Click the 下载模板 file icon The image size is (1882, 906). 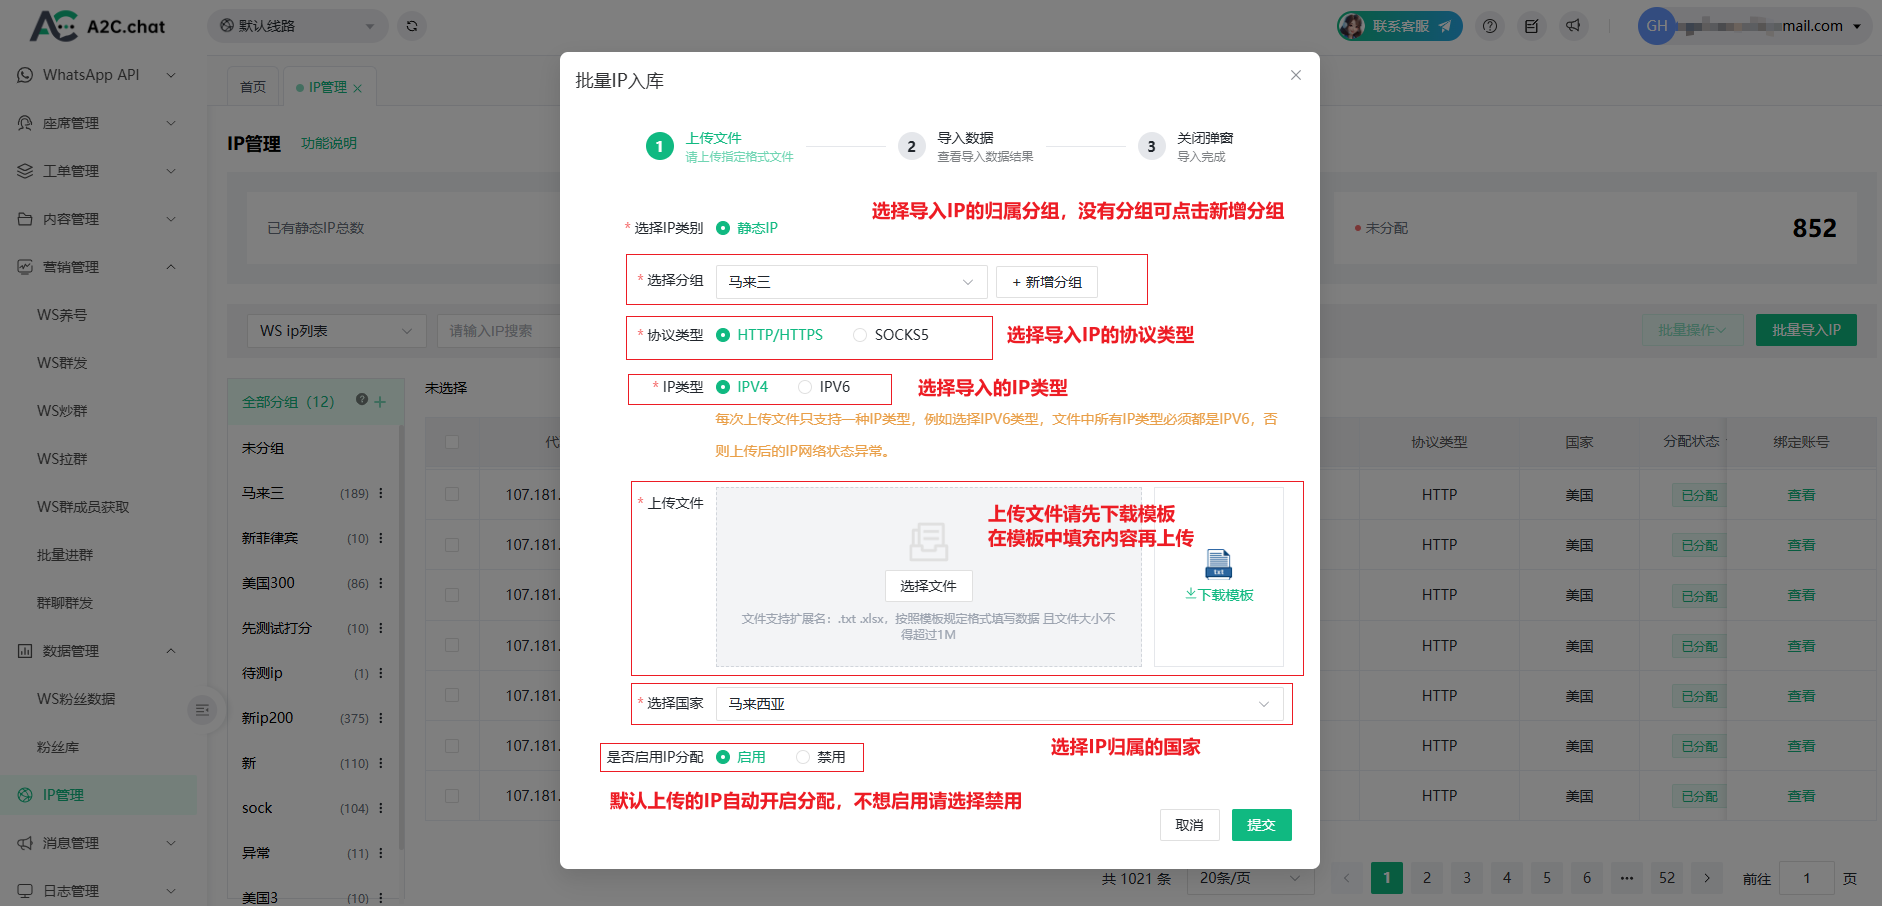(1218, 565)
